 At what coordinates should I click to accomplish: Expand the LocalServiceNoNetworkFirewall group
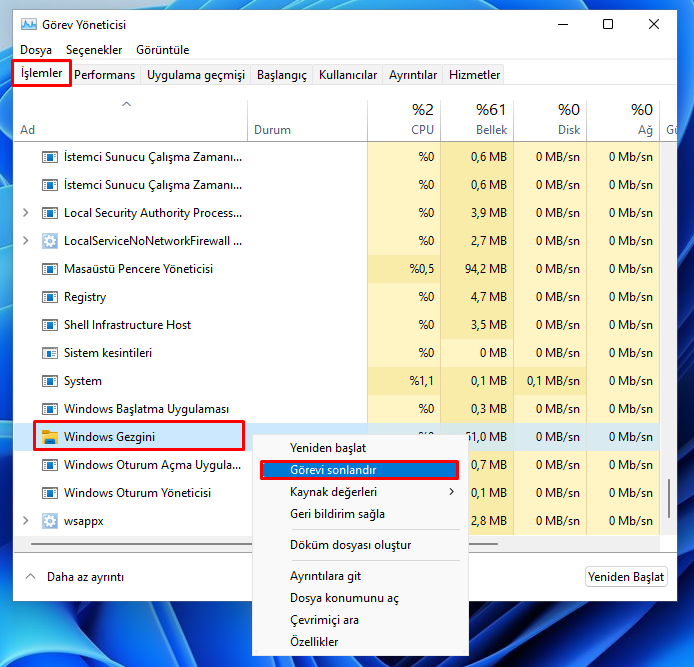(26, 241)
